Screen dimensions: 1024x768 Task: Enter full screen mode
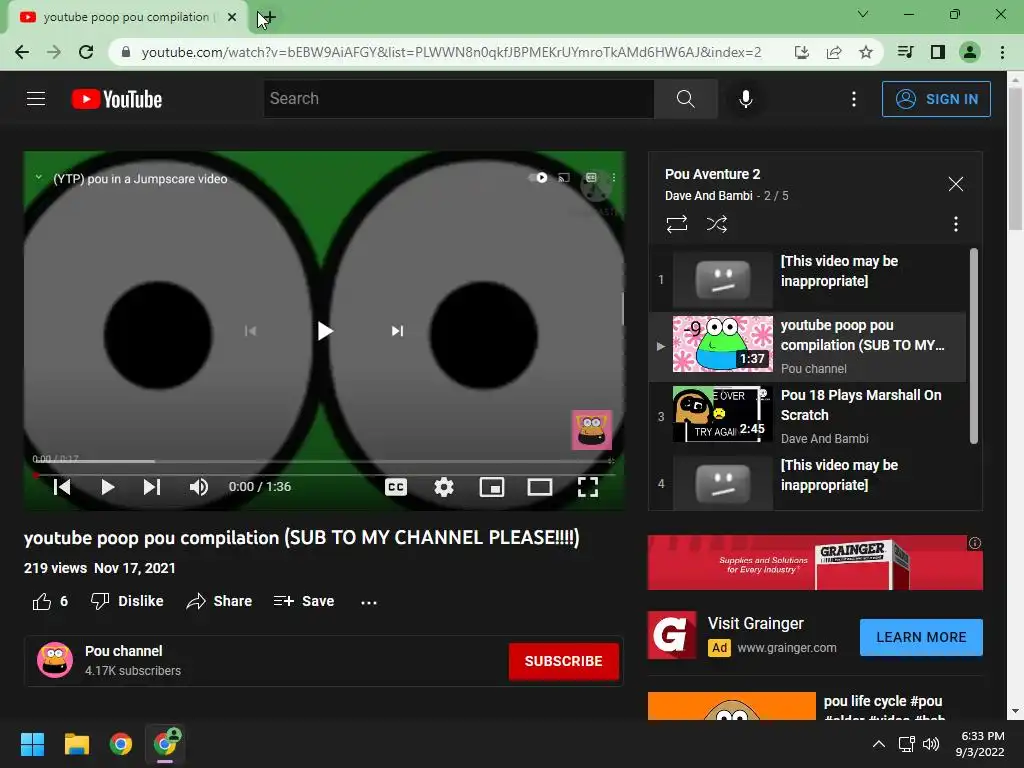[x=588, y=487]
